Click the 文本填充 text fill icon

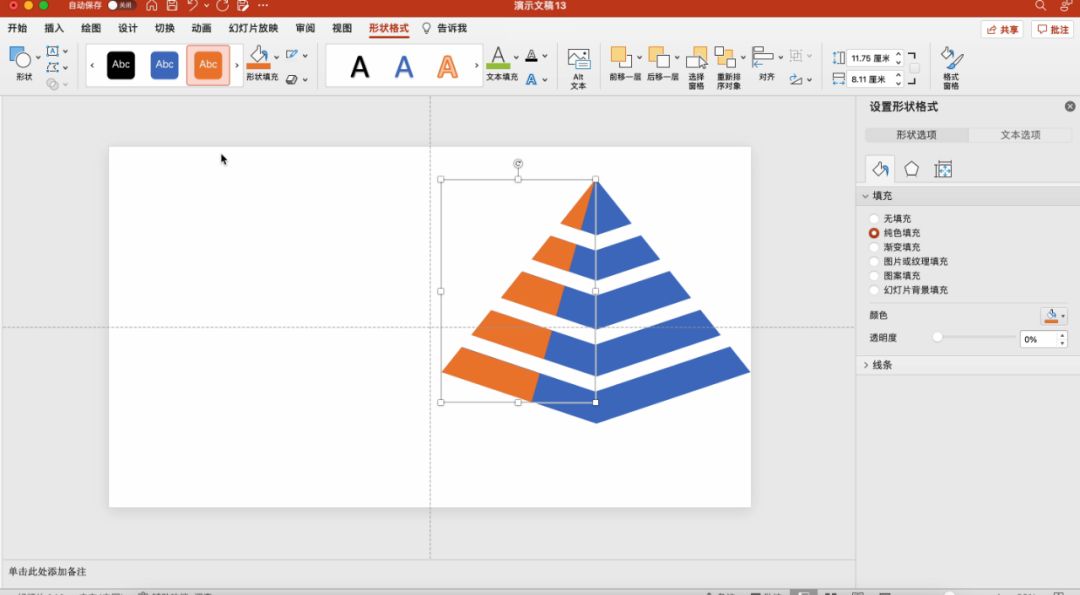tap(499, 58)
